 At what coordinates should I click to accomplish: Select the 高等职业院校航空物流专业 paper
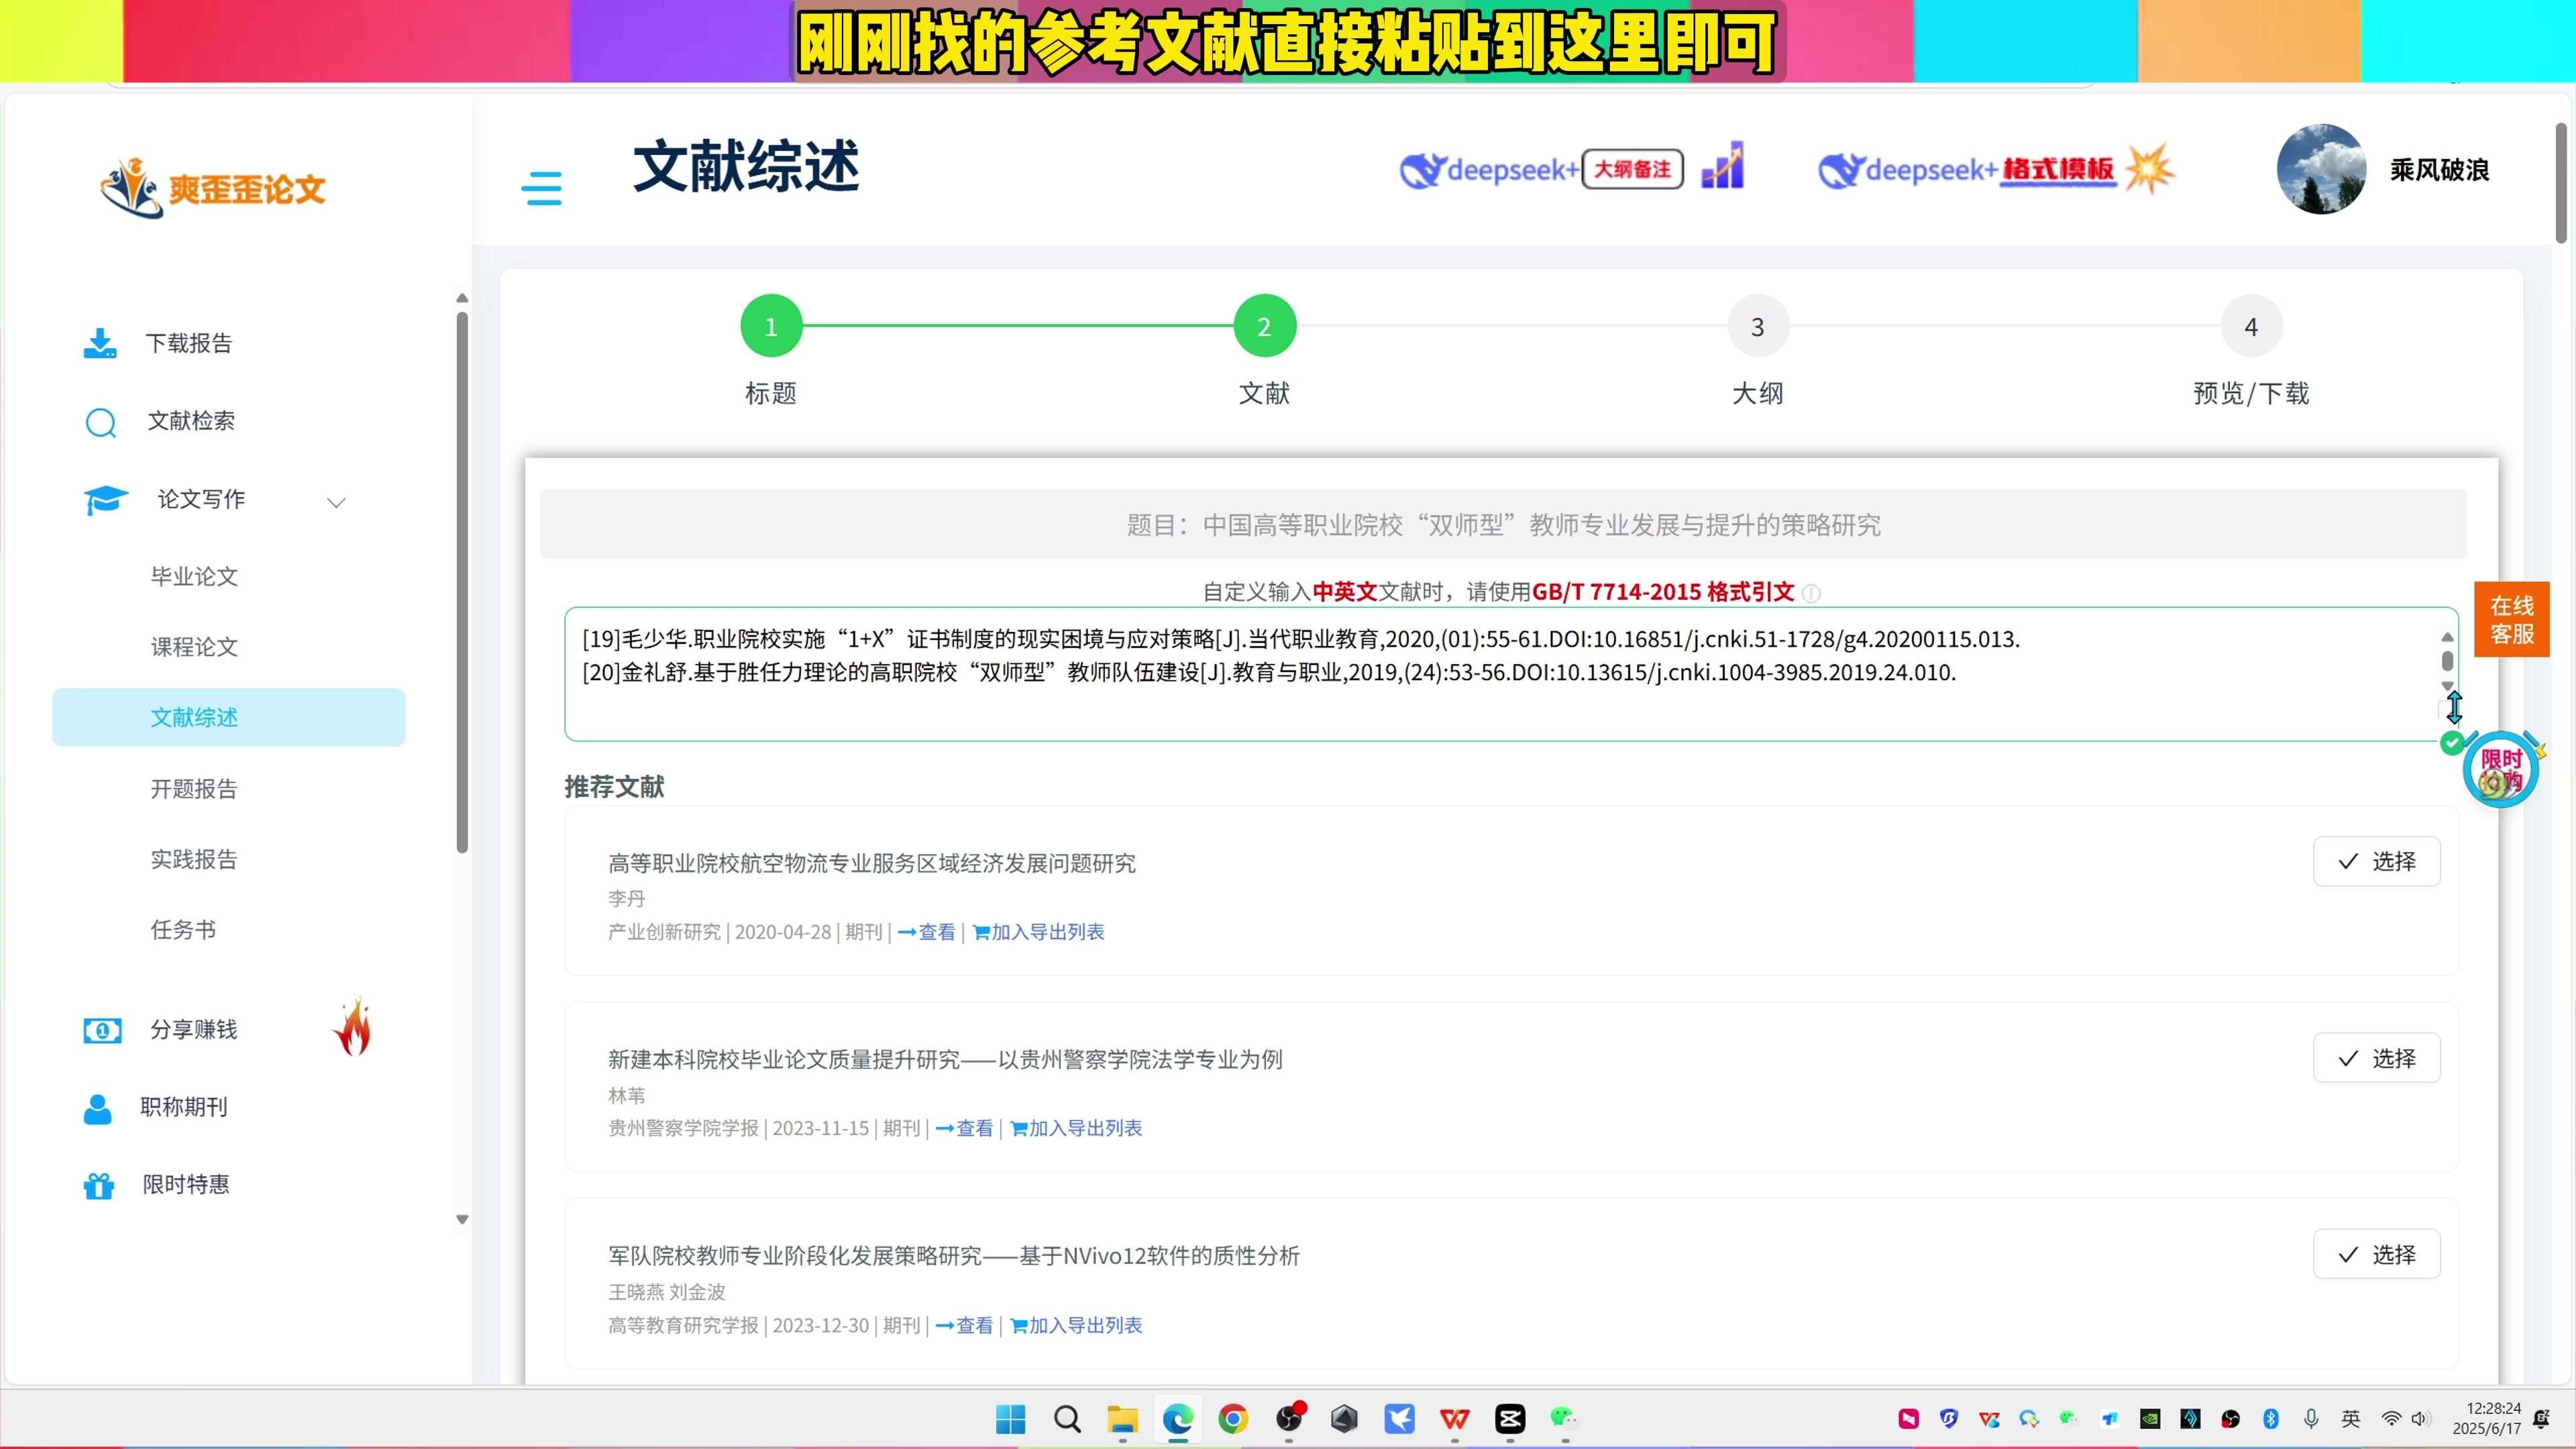pyautogui.click(x=2376, y=861)
